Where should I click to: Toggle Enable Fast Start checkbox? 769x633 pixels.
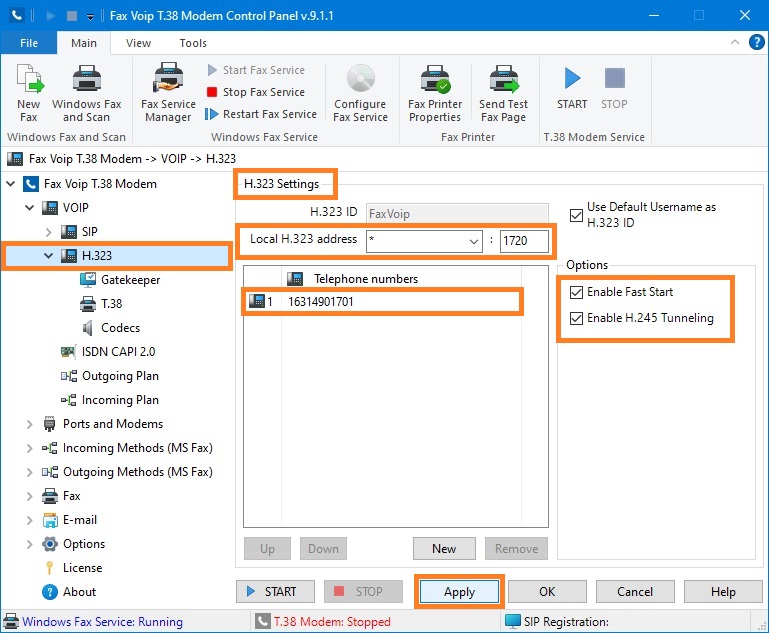coord(576,292)
